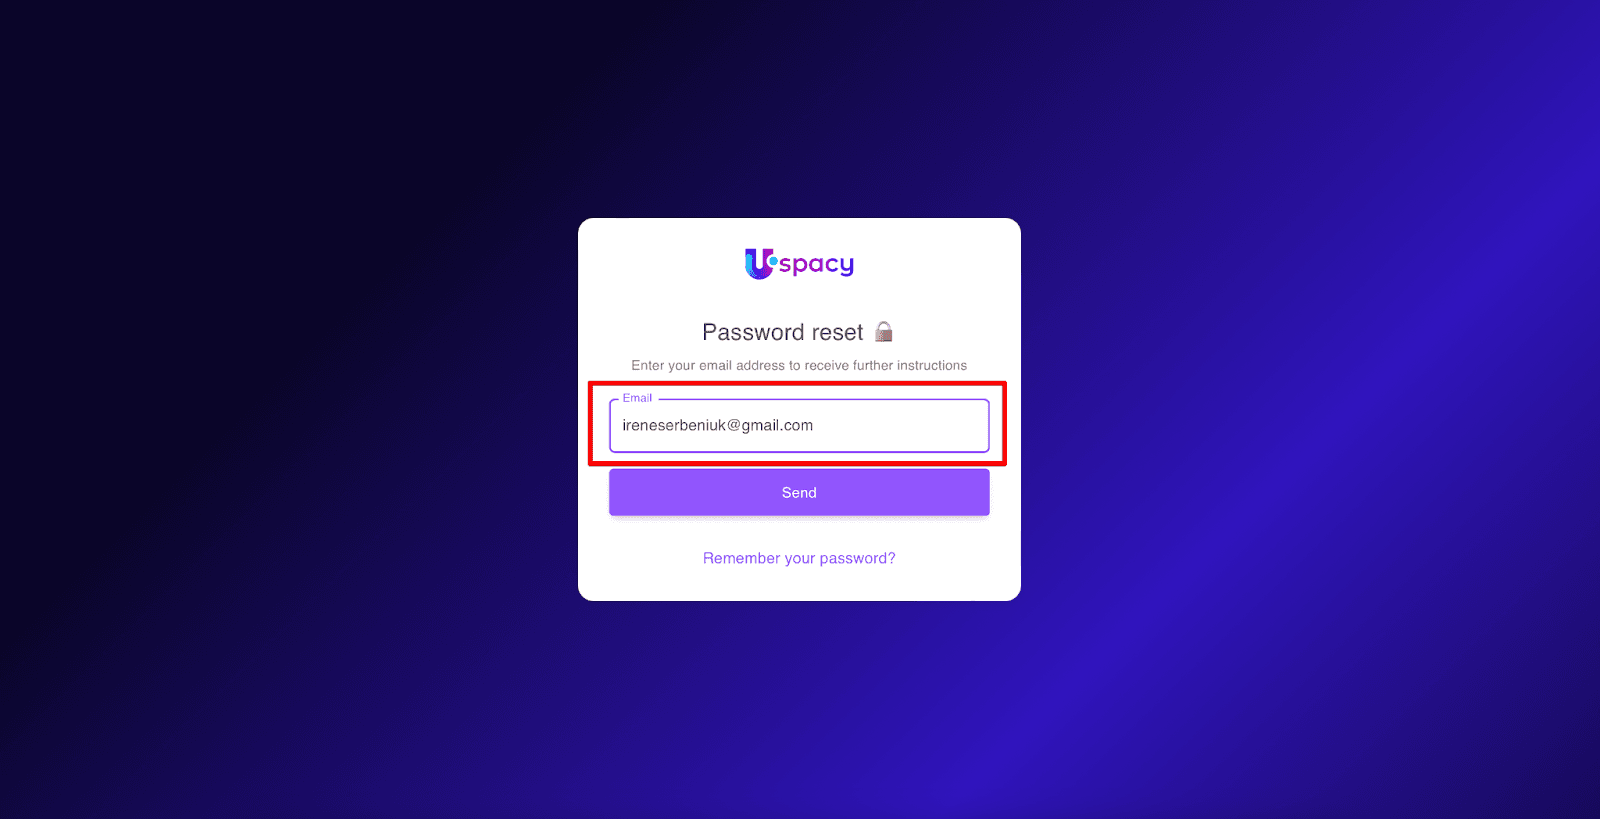Go back to login via Remember your password

point(799,558)
